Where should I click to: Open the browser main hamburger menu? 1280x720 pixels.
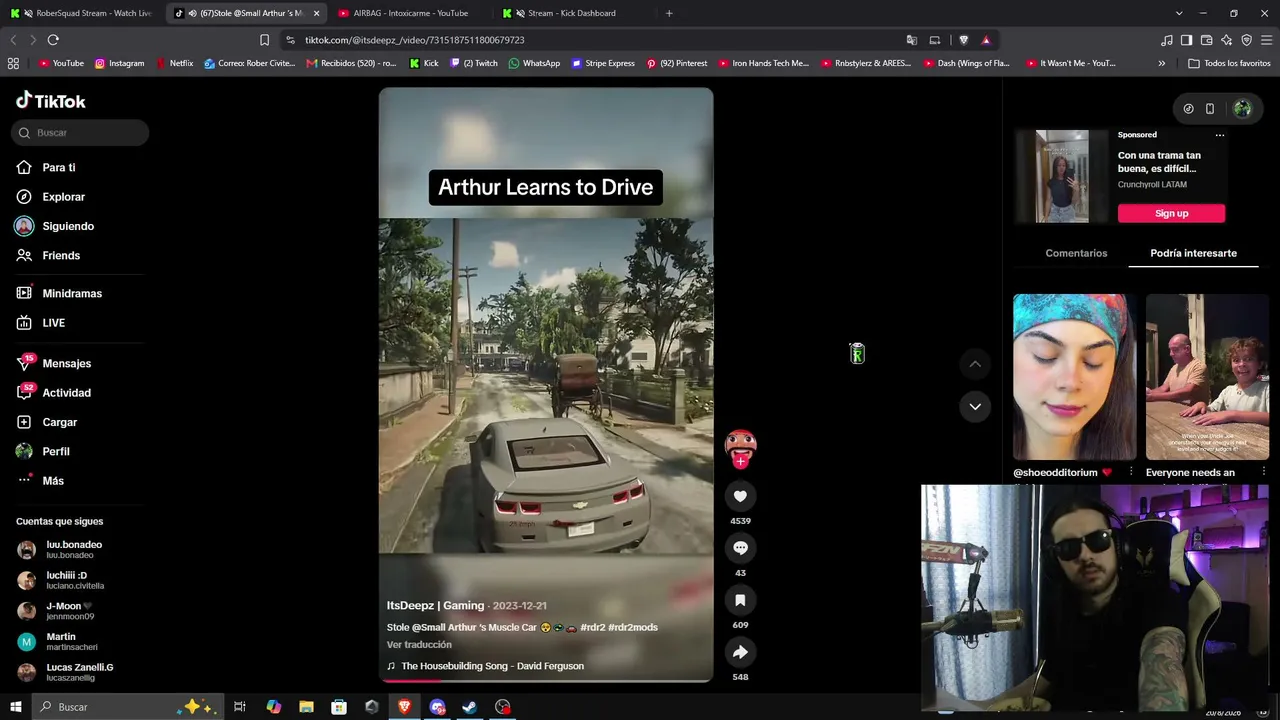(x=1267, y=40)
